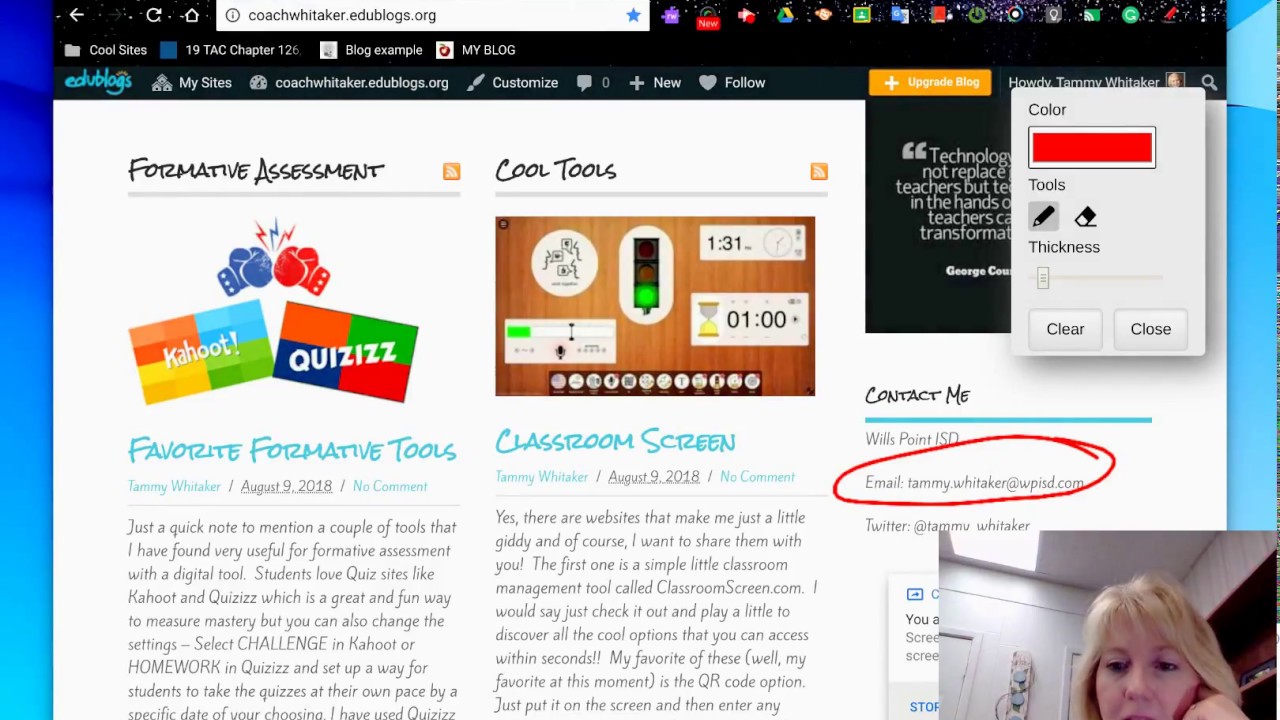The width and height of the screenshot is (1280, 720).
Task: Open the green power button extension
Action: (976, 15)
